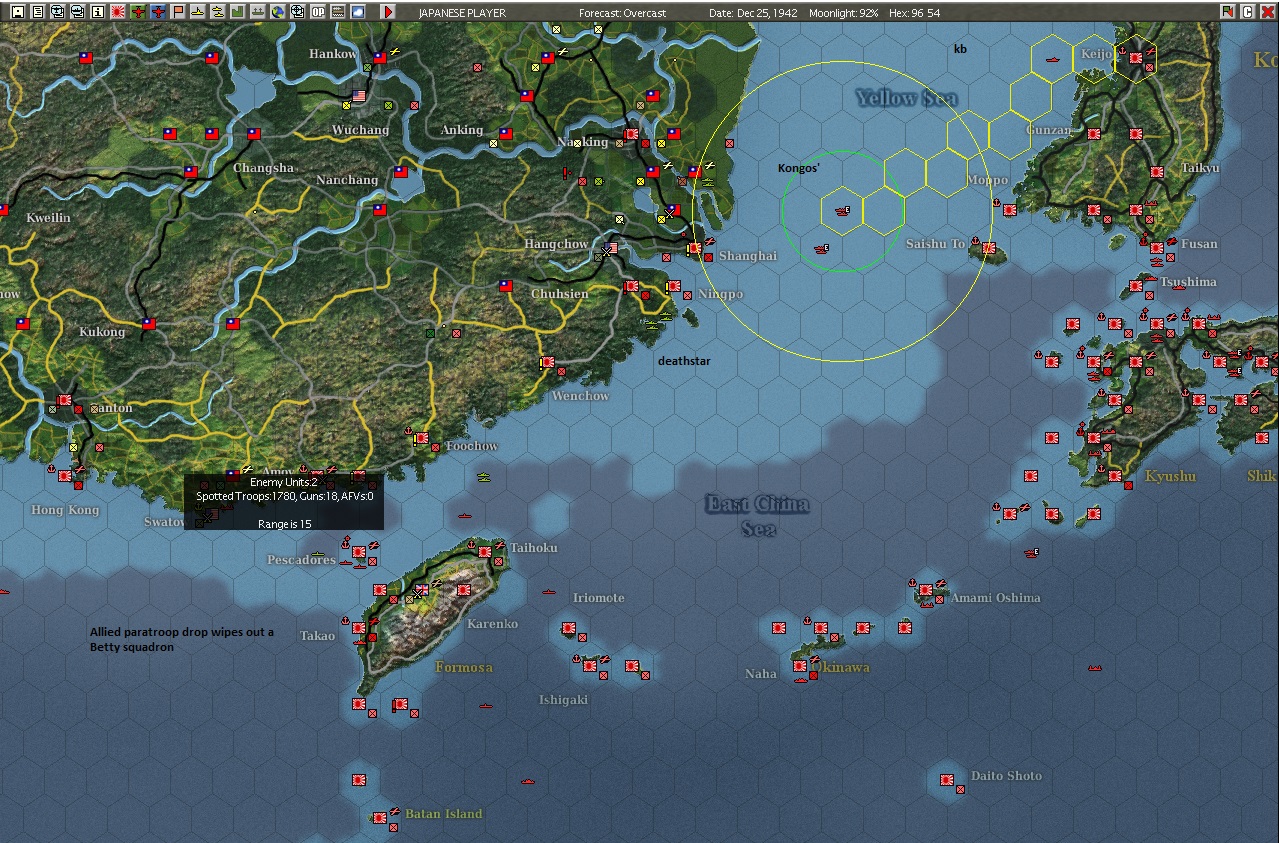Select the base icon at Batan Island
The image size is (1279, 843).
pyautogui.click(x=380, y=817)
